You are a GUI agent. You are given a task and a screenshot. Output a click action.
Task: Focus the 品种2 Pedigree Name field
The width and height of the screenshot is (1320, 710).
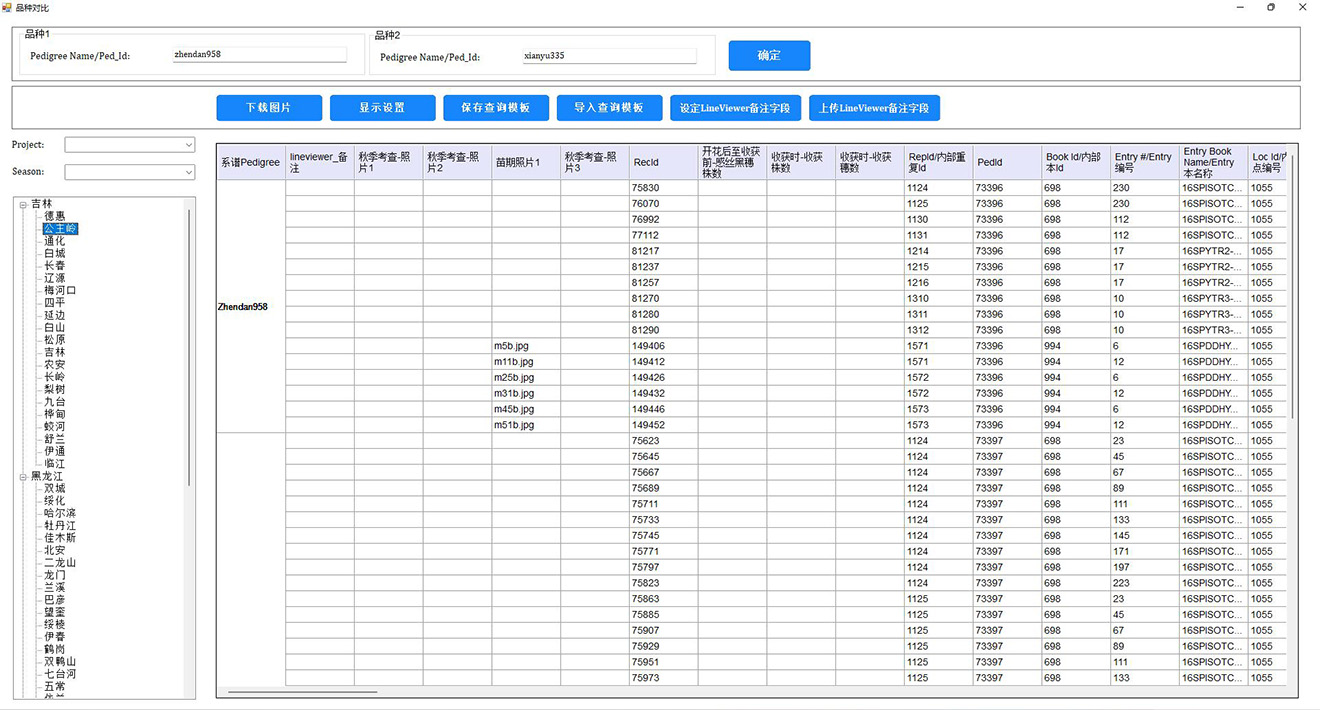tap(610, 56)
